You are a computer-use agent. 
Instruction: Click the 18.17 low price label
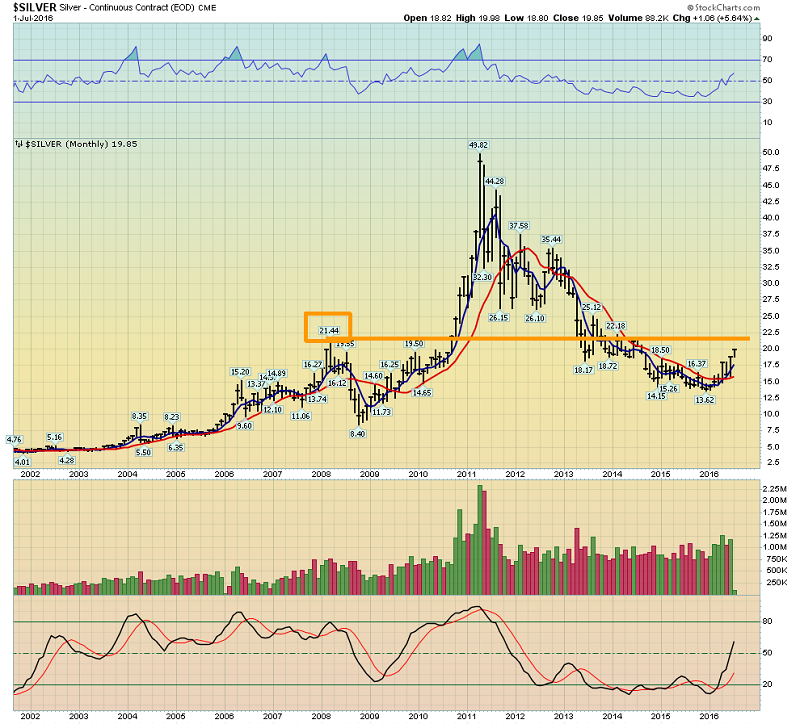(x=583, y=370)
